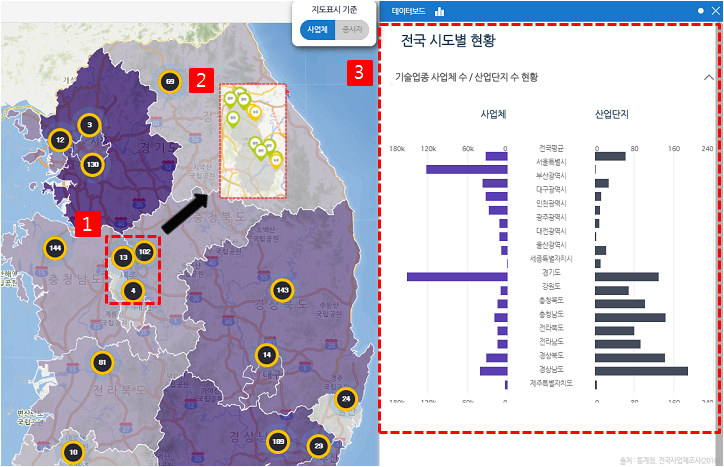Click the 경기도 산업단지 dark bar

point(627,277)
